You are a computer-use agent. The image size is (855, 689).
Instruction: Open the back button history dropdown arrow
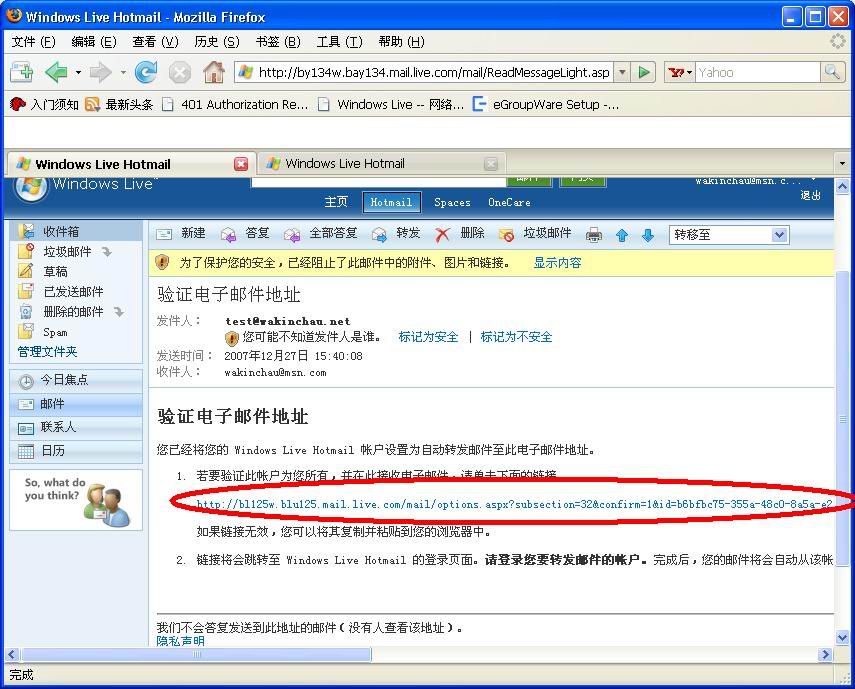click(79, 72)
